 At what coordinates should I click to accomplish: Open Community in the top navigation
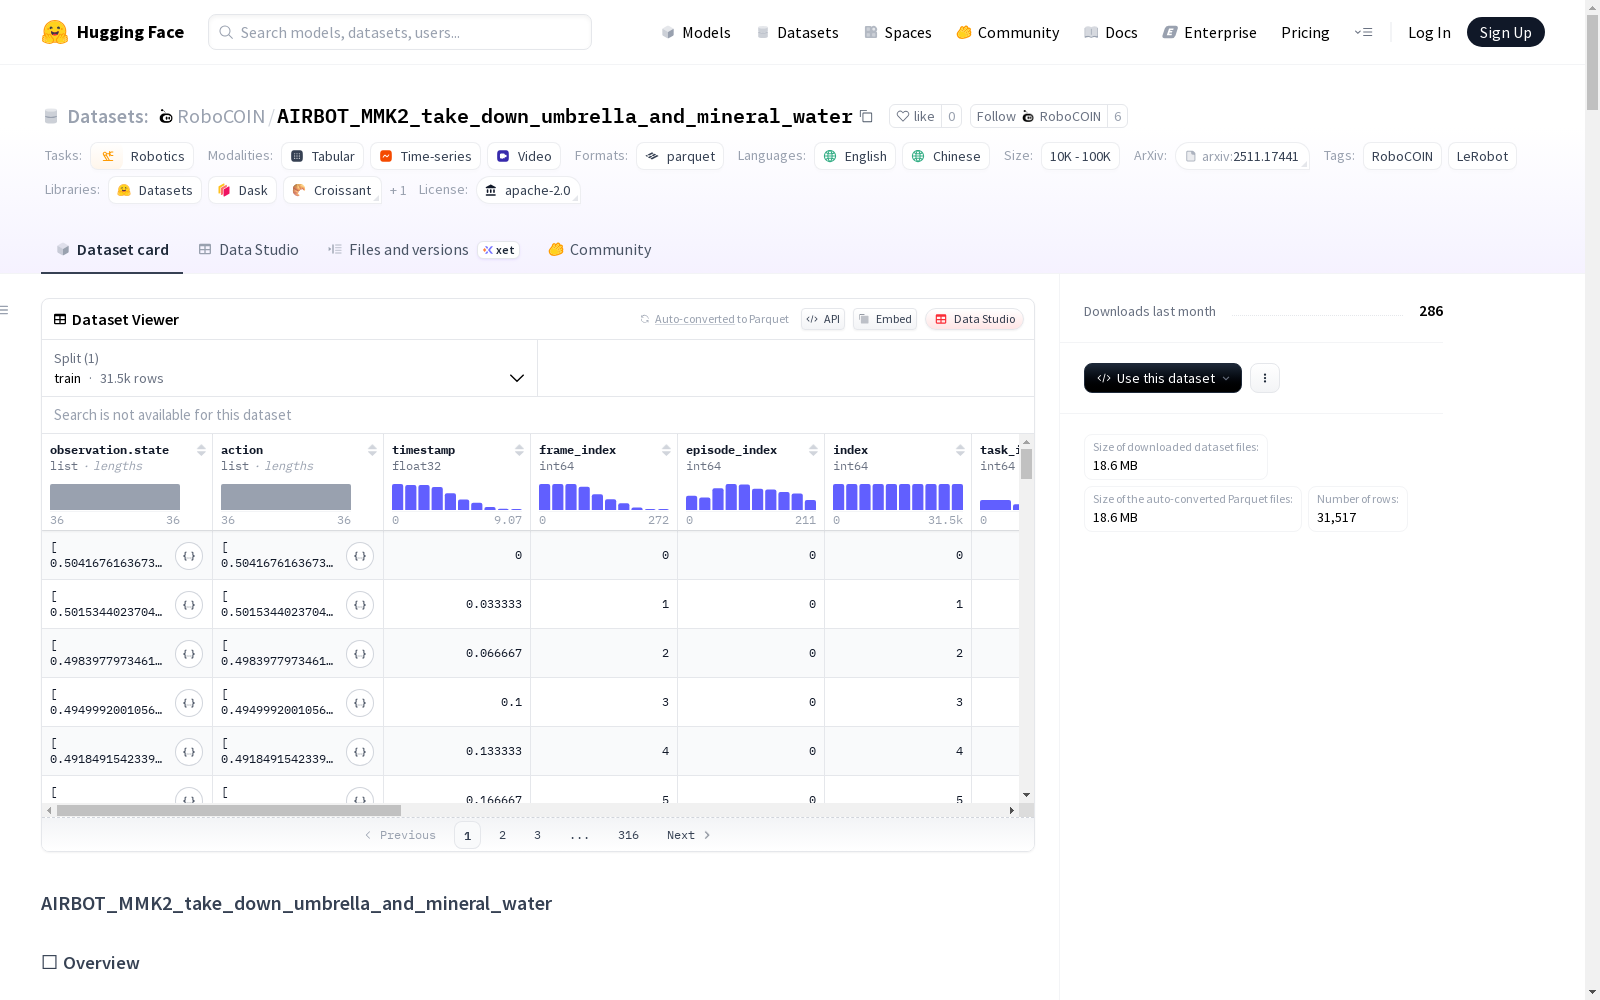[1008, 32]
